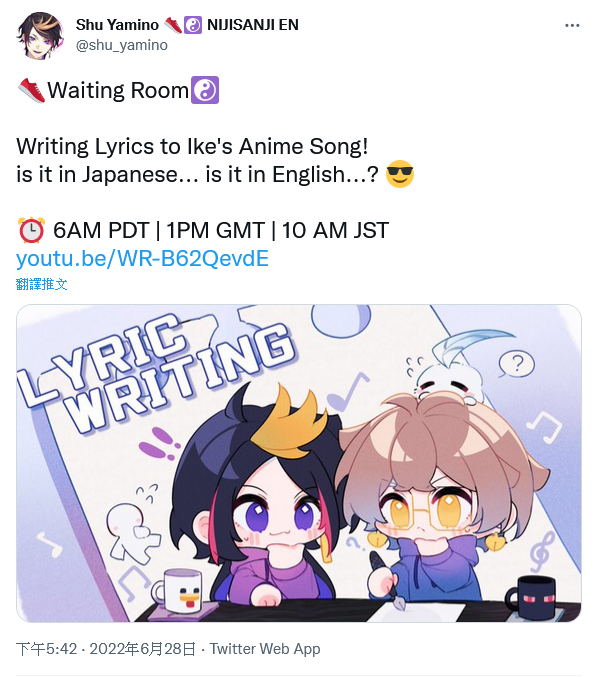Click the tweet timestamp 下午5:42
The height and width of the screenshot is (677, 598).
(x=47, y=649)
